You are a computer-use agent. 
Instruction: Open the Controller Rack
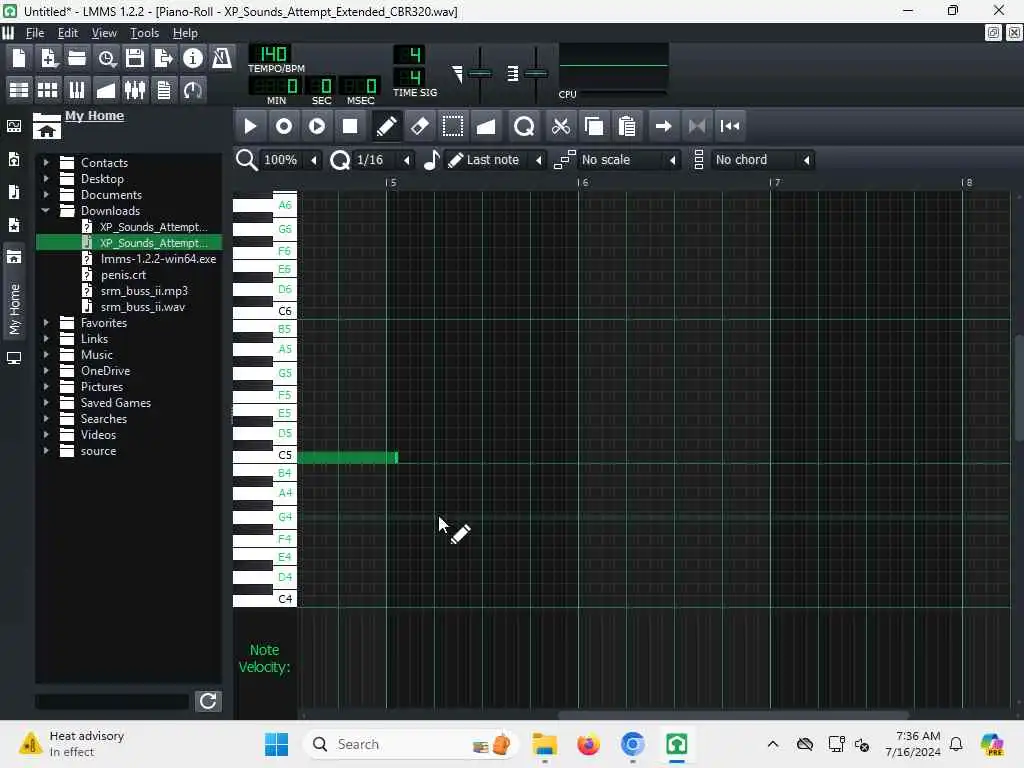[193, 89]
